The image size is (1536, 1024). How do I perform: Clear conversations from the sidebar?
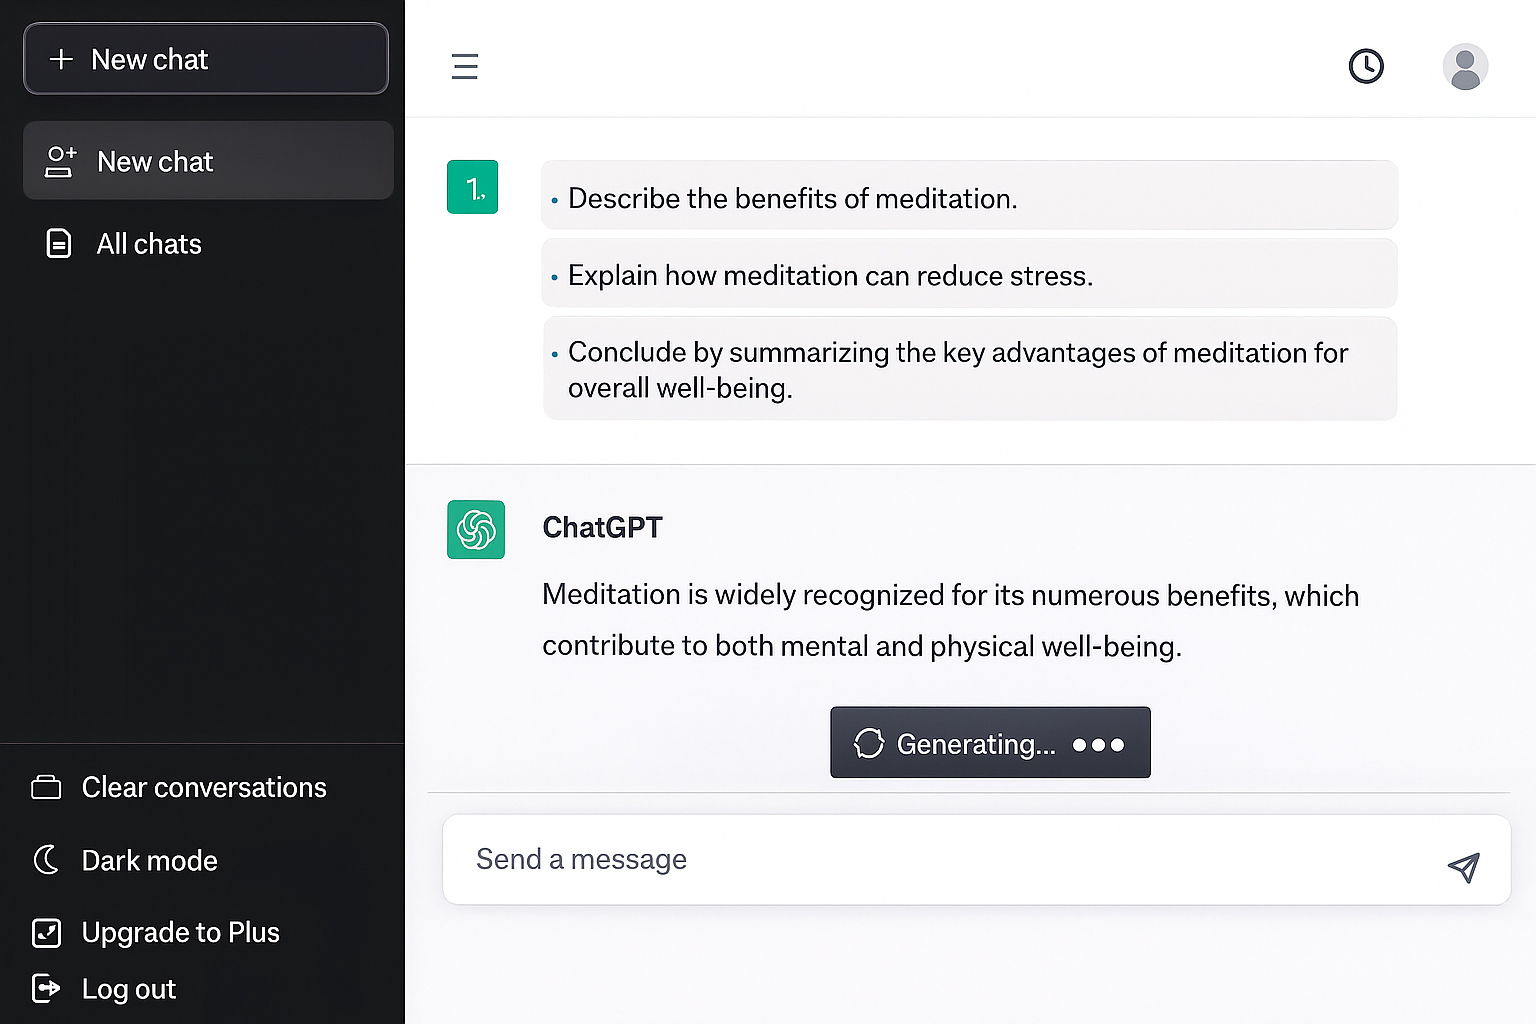coord(203,788)
